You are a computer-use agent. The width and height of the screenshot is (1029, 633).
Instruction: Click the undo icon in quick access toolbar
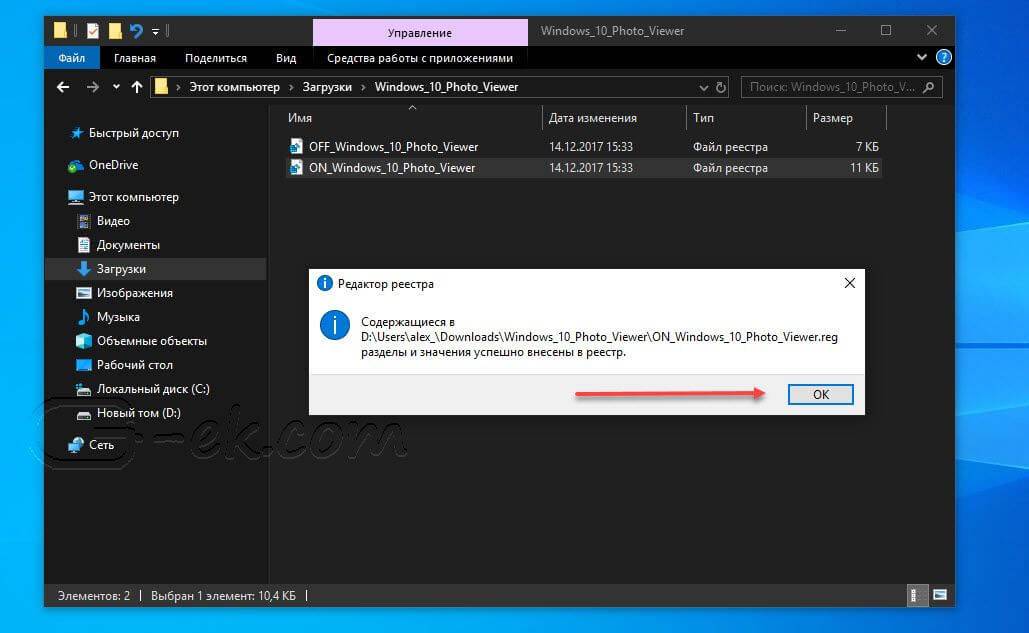137,31
